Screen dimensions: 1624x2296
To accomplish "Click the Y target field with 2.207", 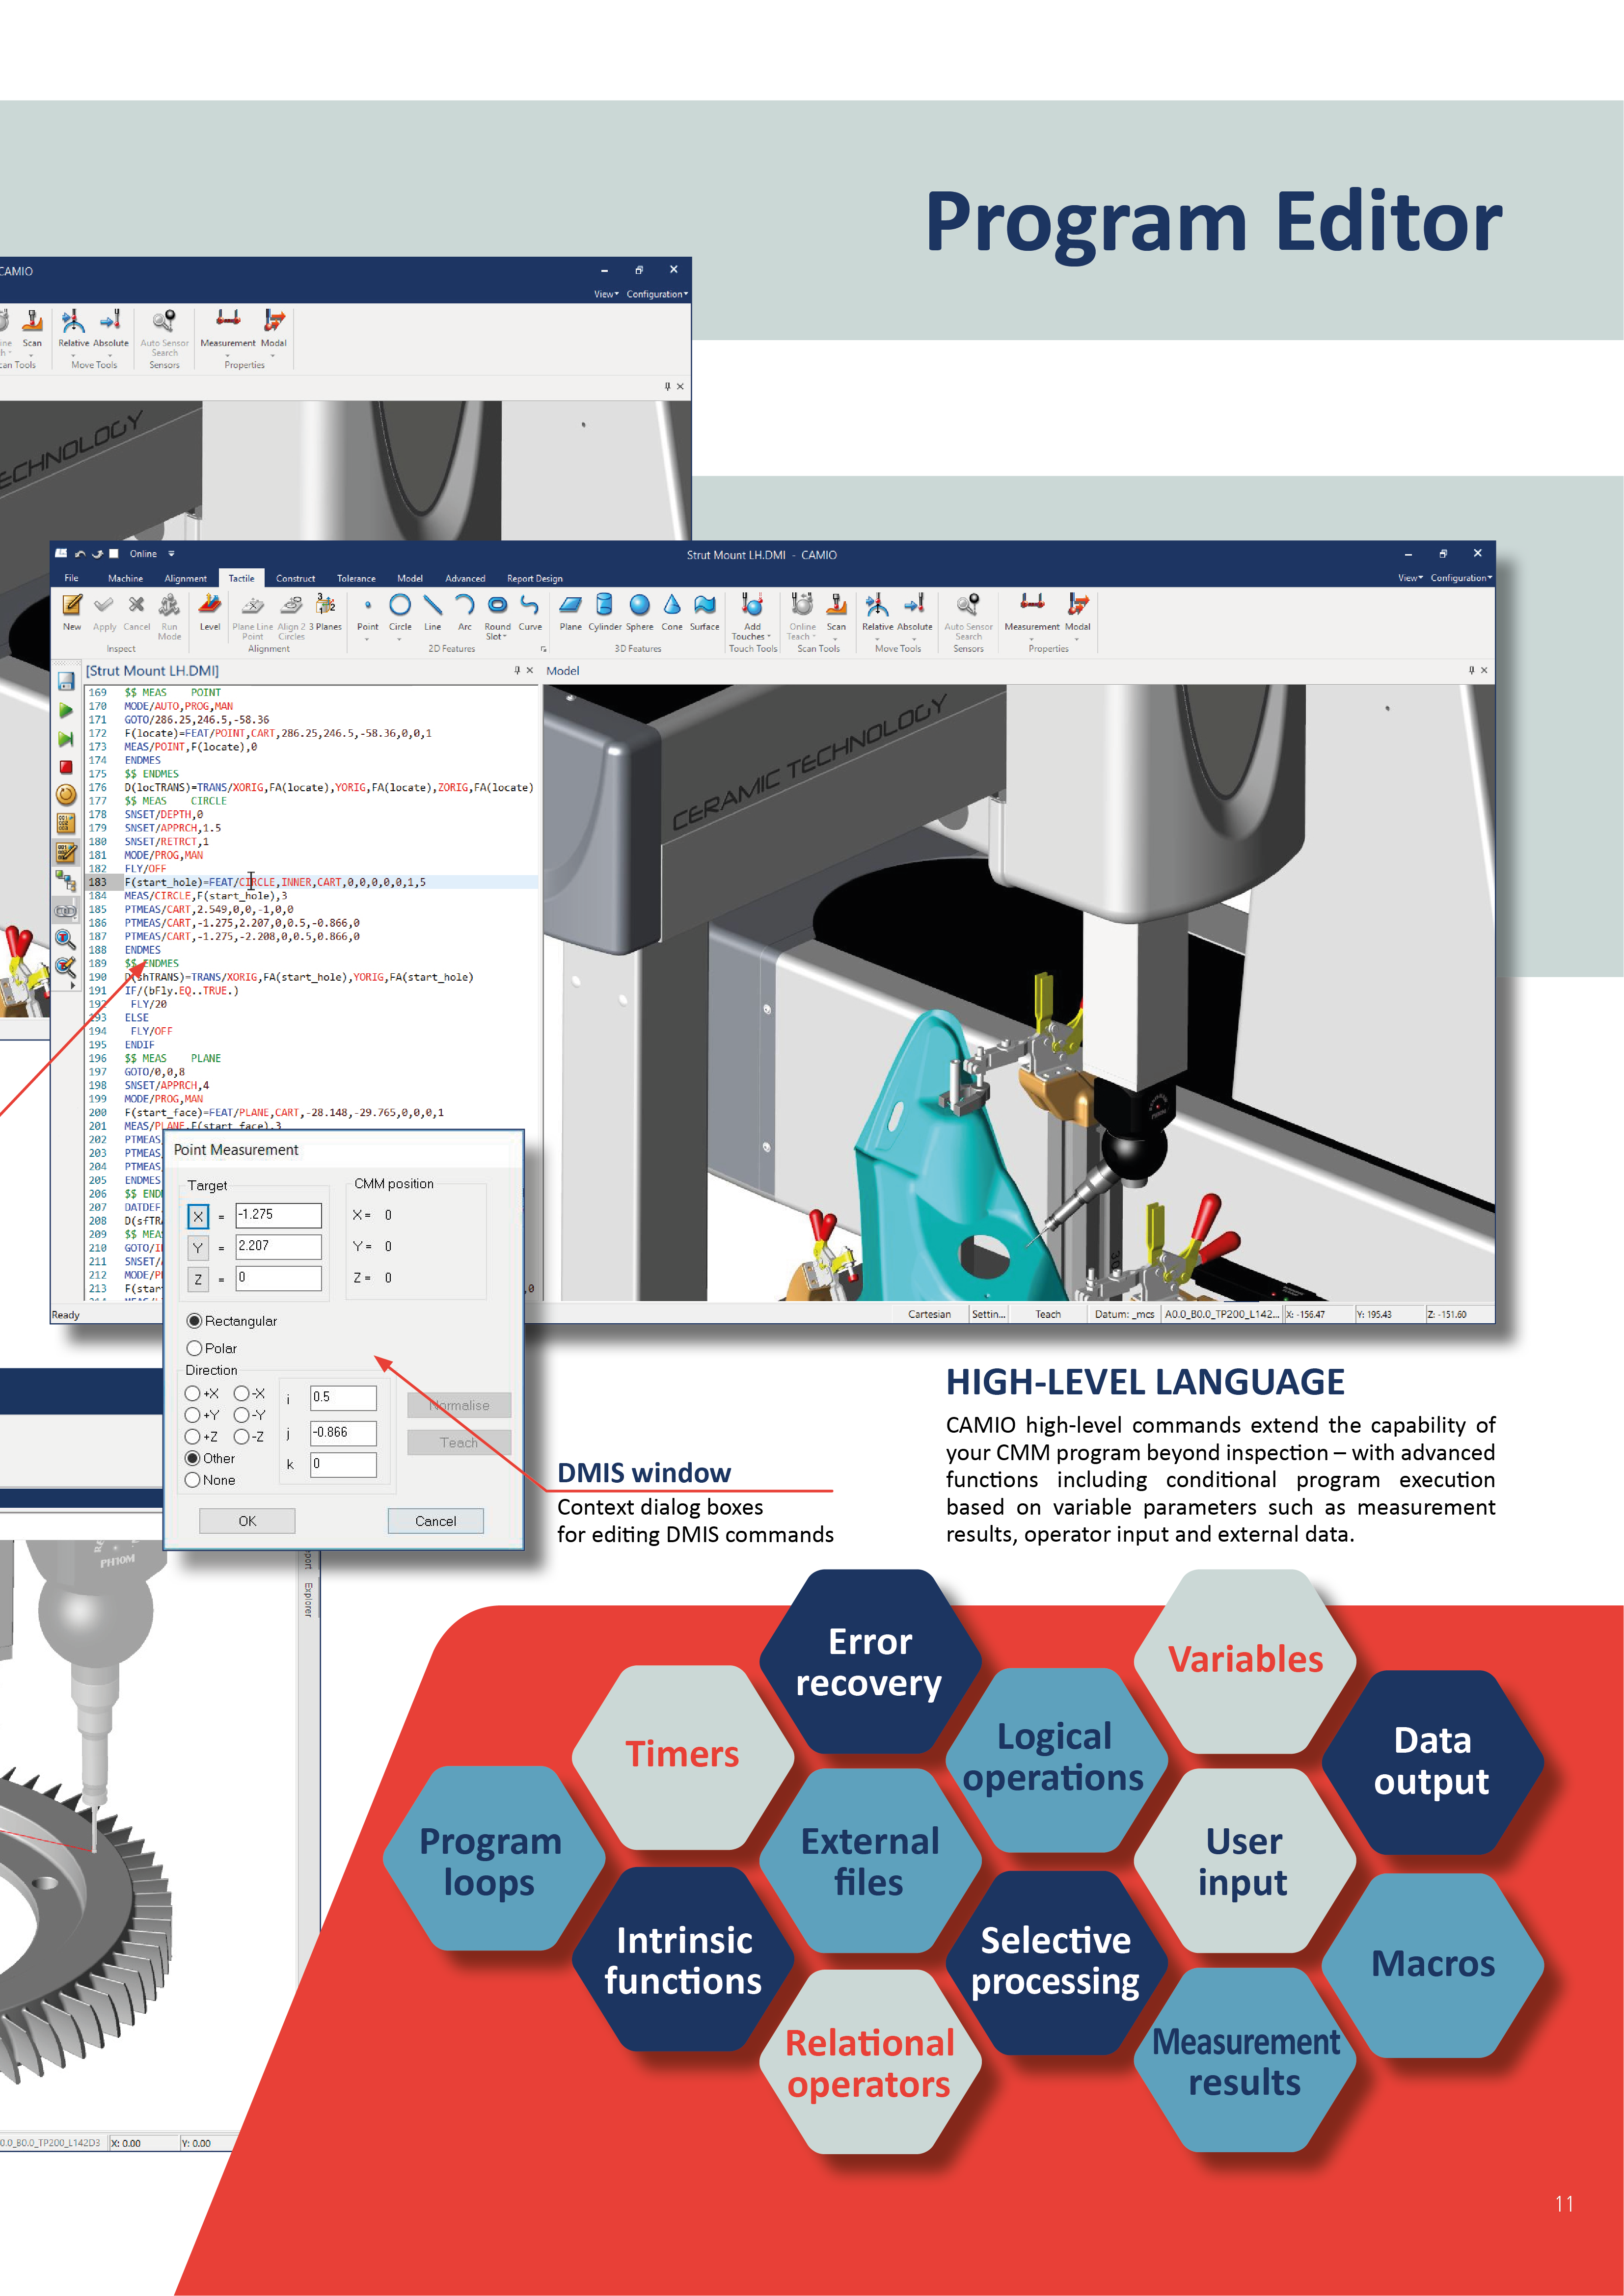I will pyautogui.click(x=278, y=1246).
